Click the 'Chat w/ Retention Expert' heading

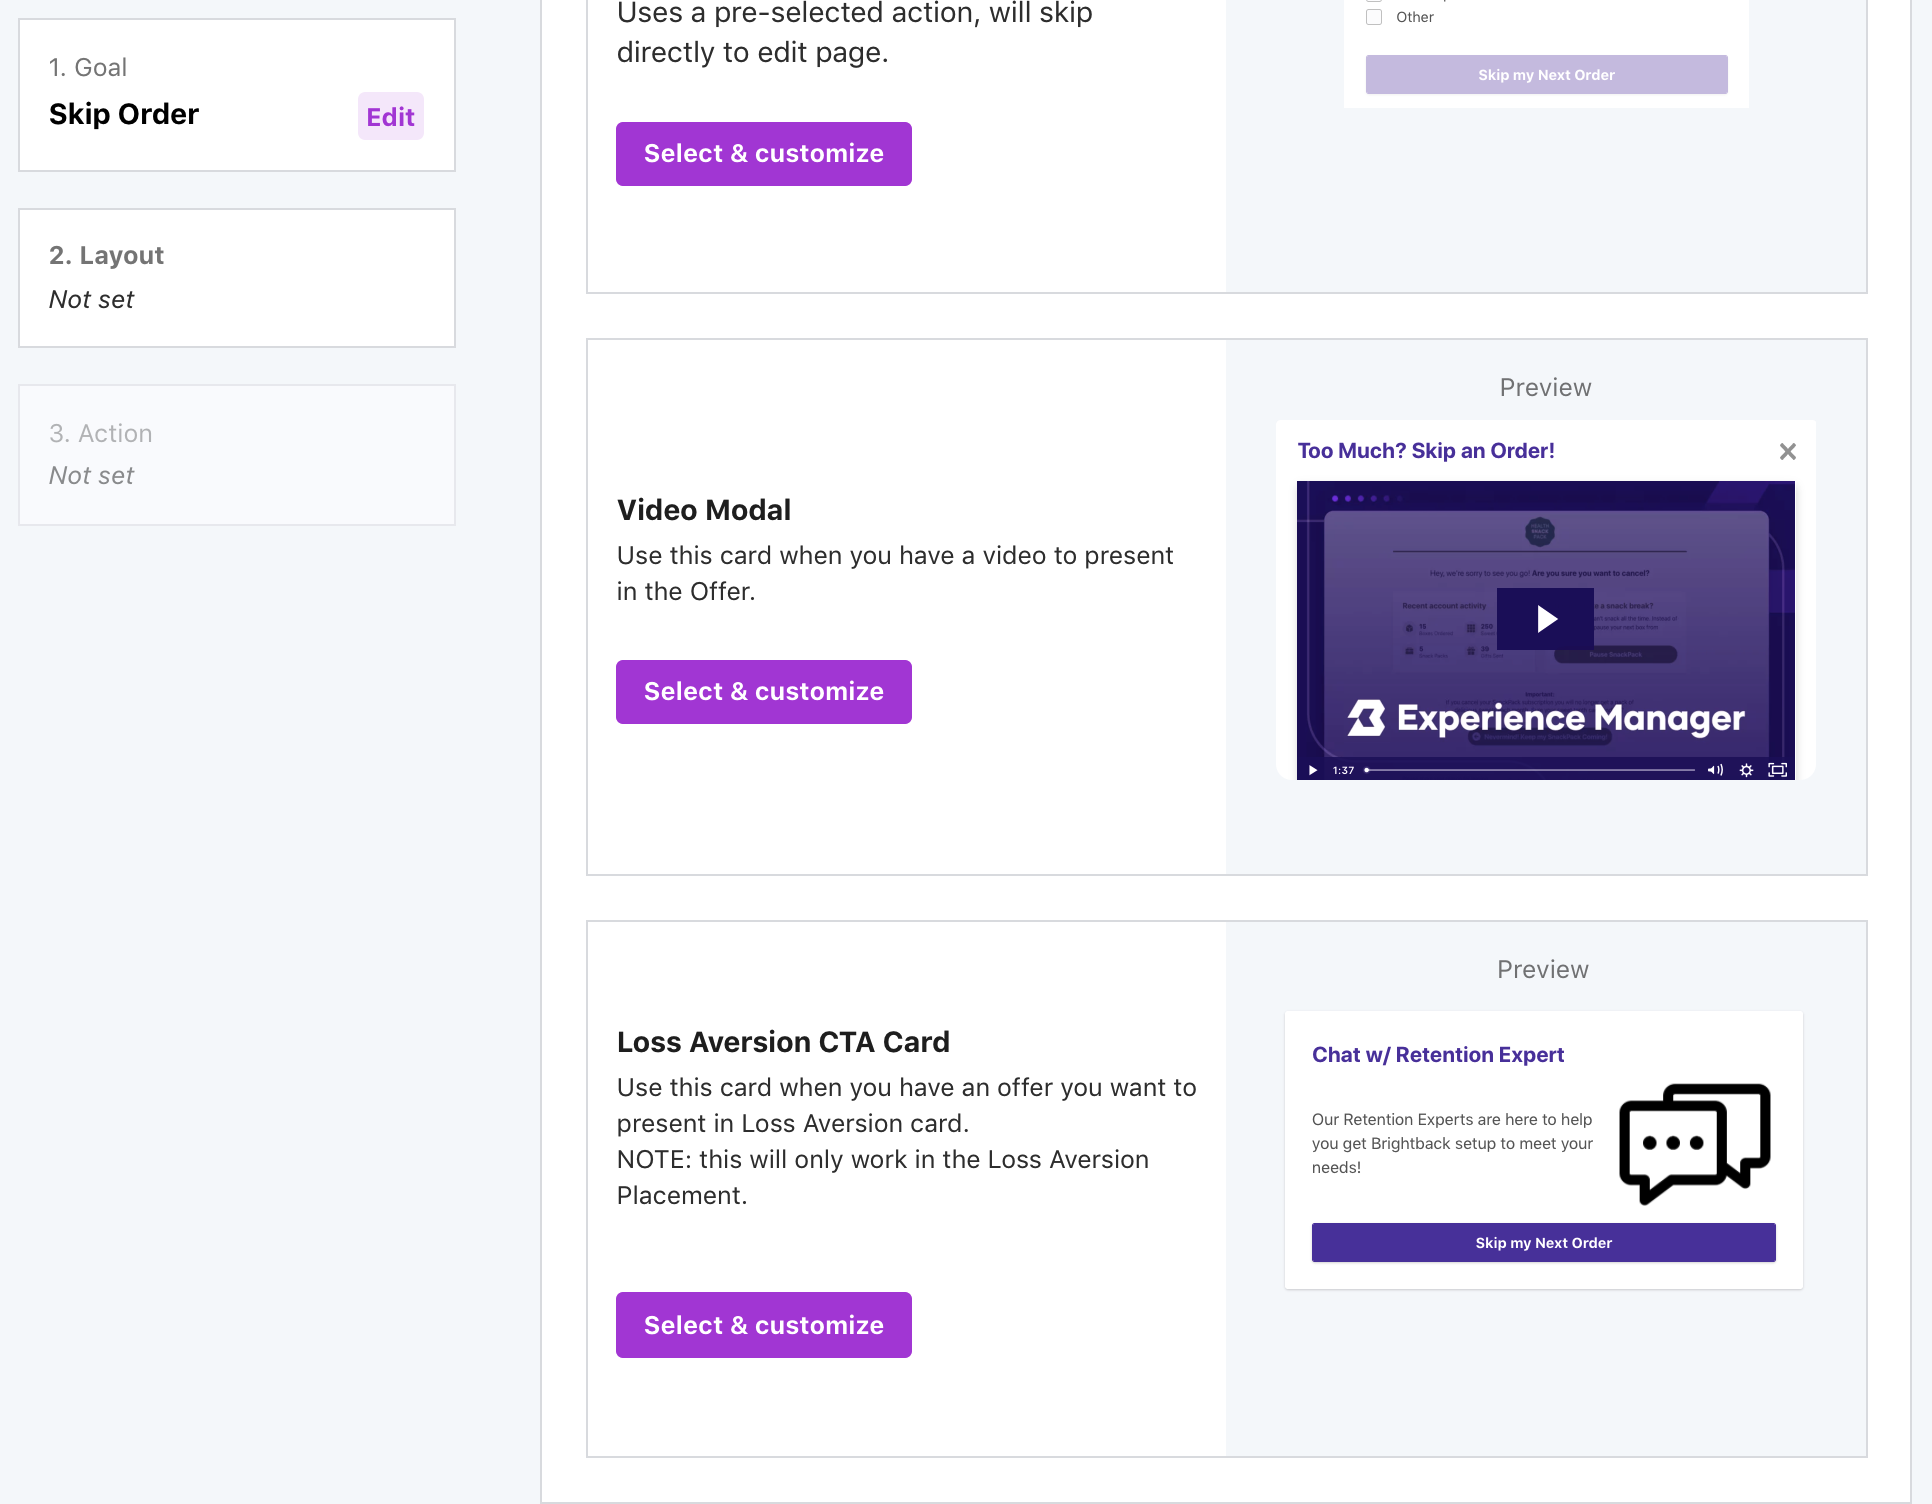coord(1437,1055)
